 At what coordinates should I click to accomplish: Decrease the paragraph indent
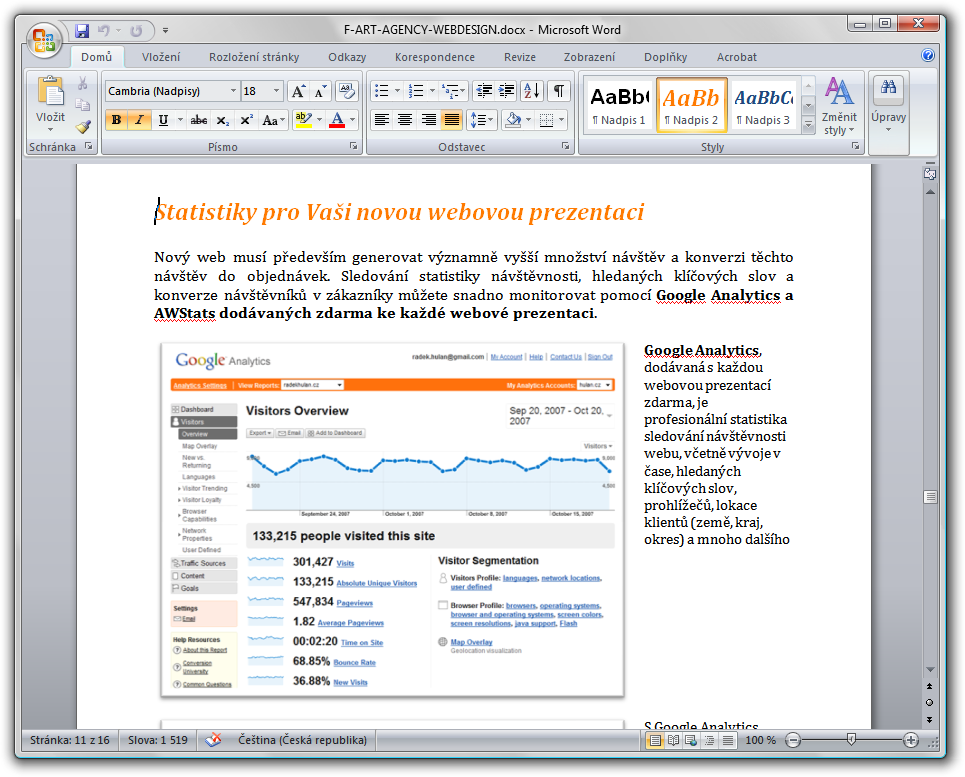[484, 91]
